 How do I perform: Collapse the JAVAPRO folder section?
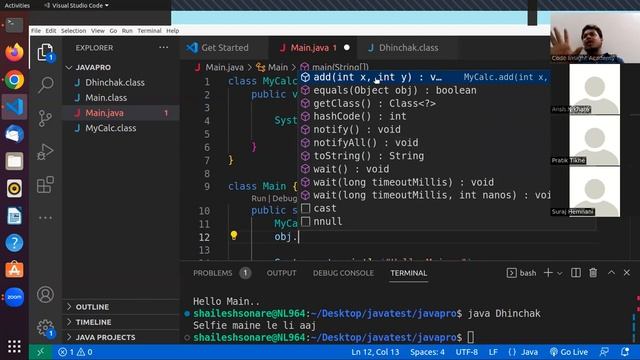pyautogui.click(x=93, y=67)
